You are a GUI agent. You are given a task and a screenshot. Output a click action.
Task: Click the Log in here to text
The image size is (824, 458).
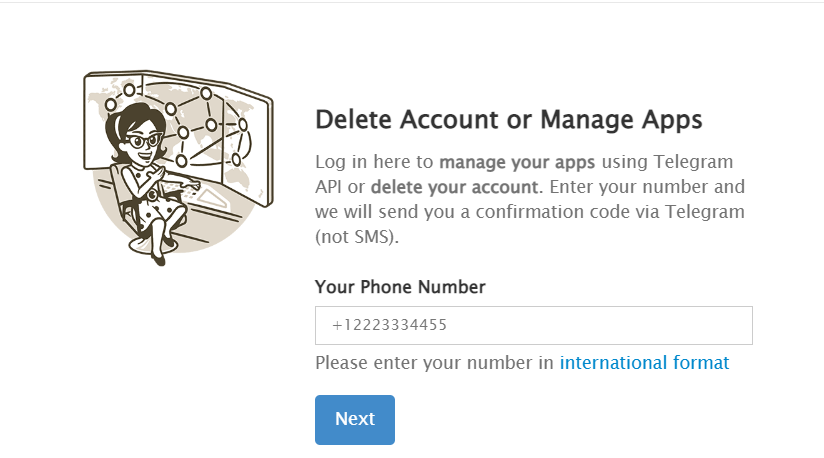(x=374, y=162)
